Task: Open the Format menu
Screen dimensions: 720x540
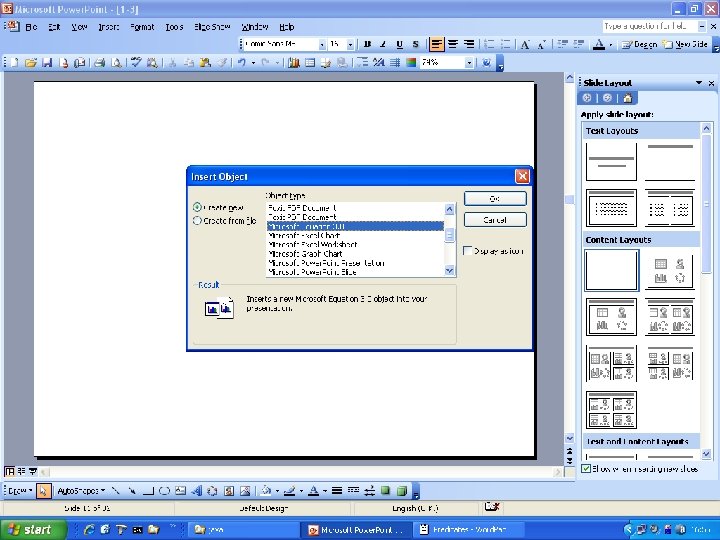Action: (142, 27)
